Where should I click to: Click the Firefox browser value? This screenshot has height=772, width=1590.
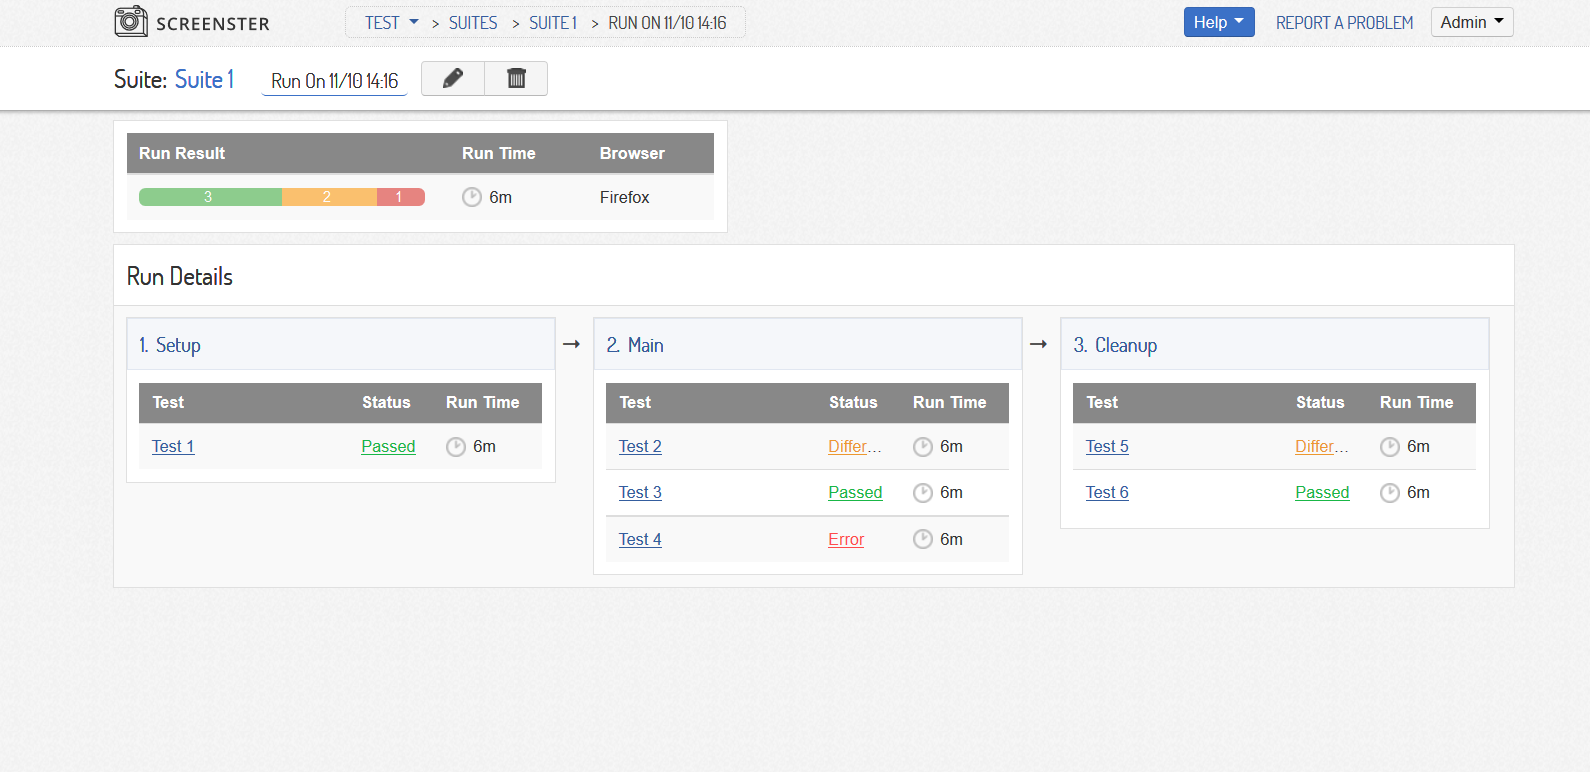(625, 198)
